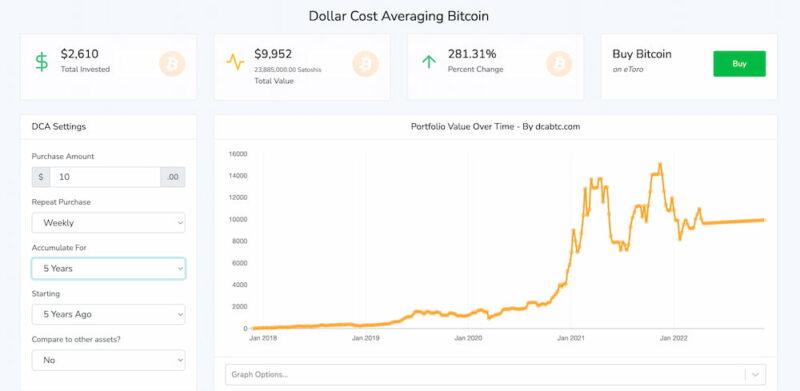
Task: Click Portfolio Value Over Time chart title
Action: click(x=495, y=127)
